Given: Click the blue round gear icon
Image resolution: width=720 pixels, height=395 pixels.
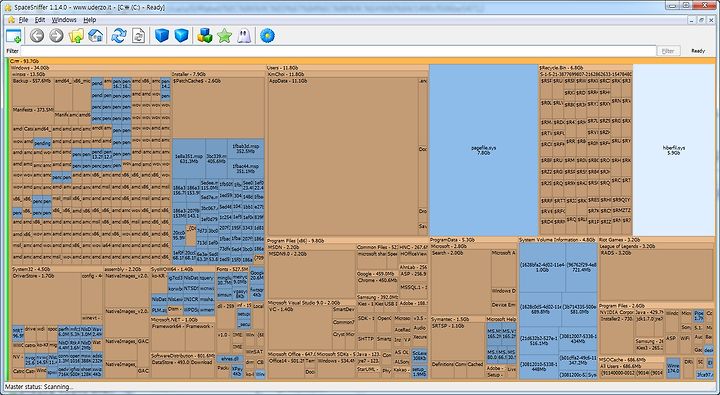Looking at the screenshot, I should [267, 35].
